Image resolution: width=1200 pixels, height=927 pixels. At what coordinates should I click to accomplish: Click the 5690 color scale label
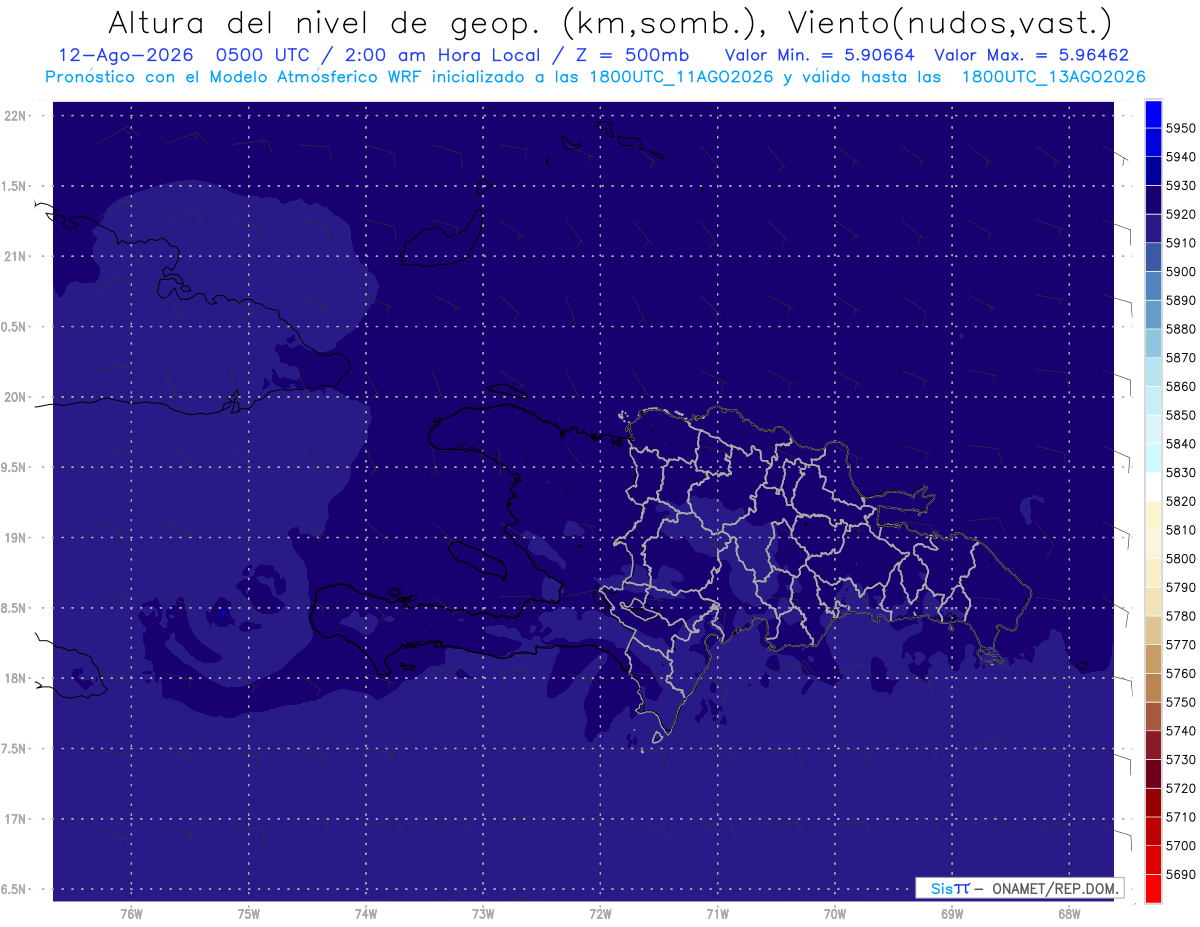pyautogui.click(x=1180, y=874)
